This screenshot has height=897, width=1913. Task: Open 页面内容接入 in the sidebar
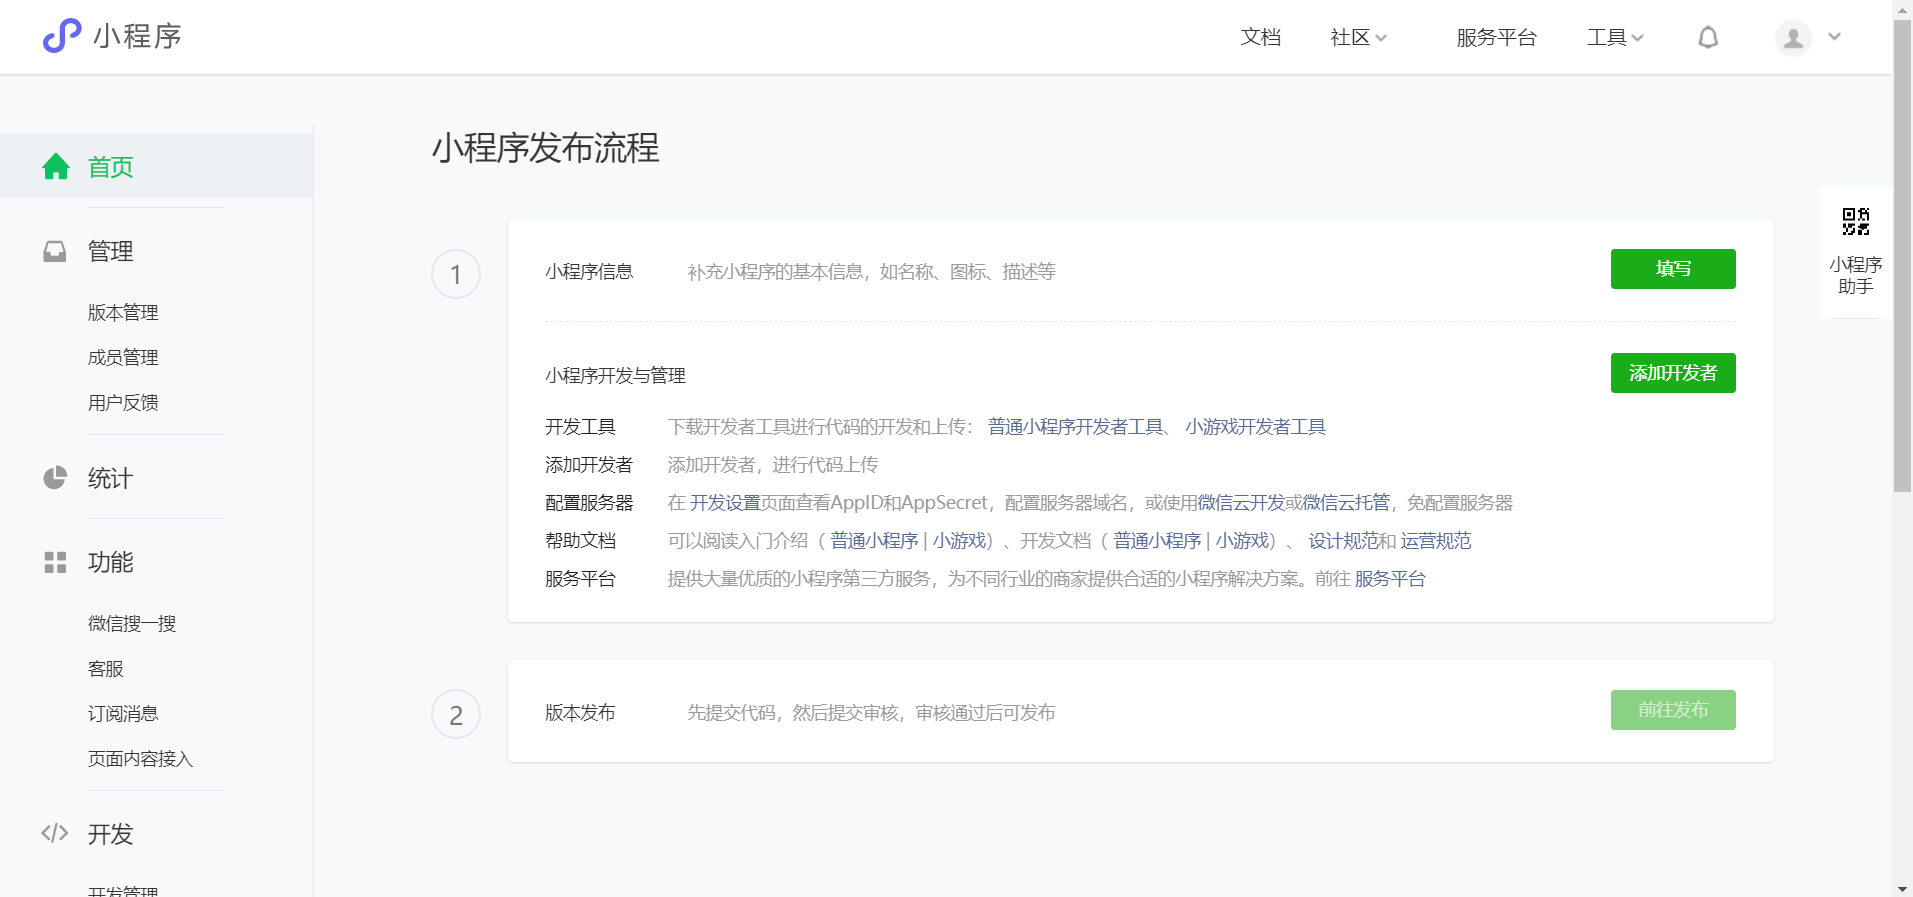[x=140, y=758]
